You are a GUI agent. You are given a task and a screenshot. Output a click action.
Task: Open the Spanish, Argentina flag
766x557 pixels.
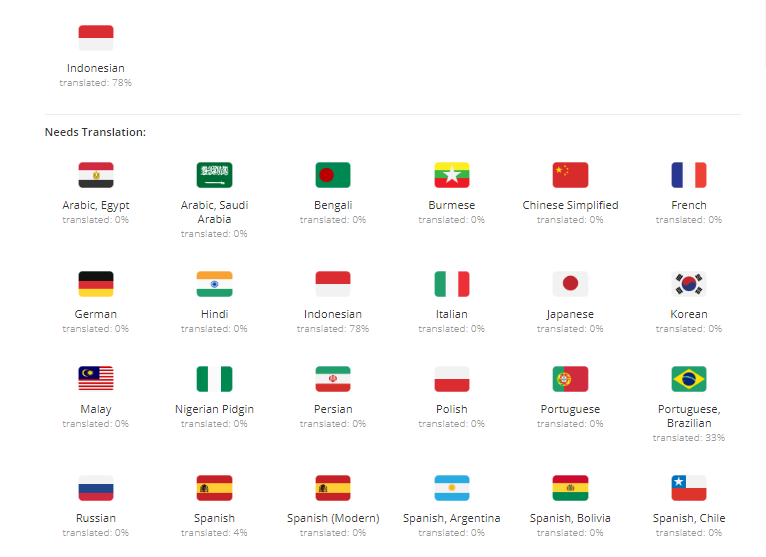[452, 488]
